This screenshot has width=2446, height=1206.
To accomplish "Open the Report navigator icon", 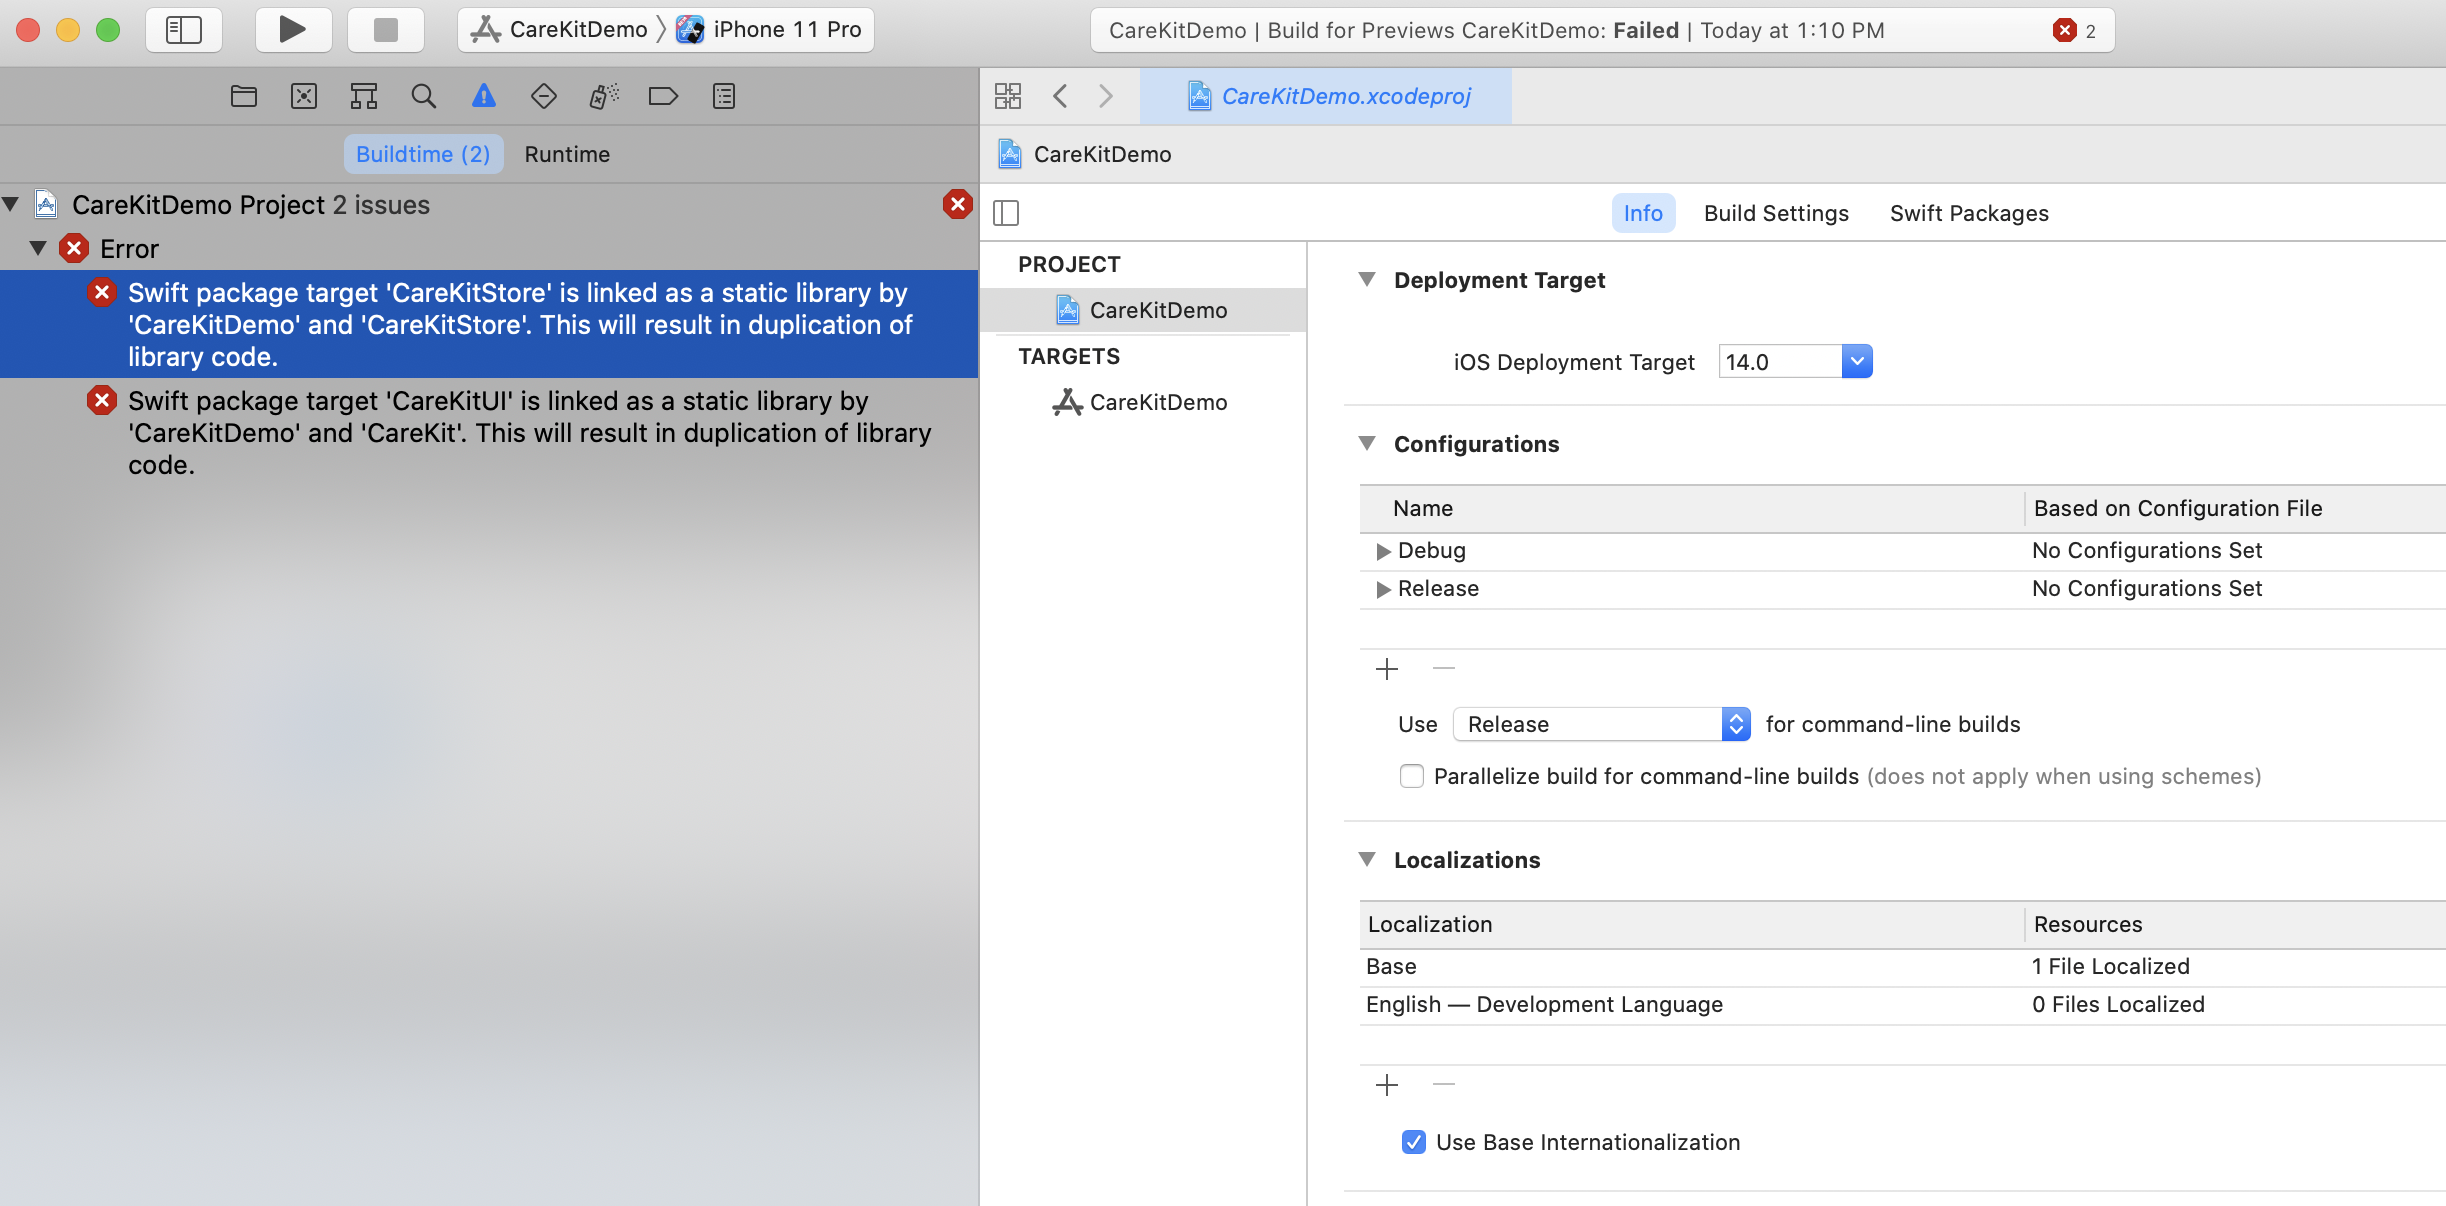I will point(723,96).
